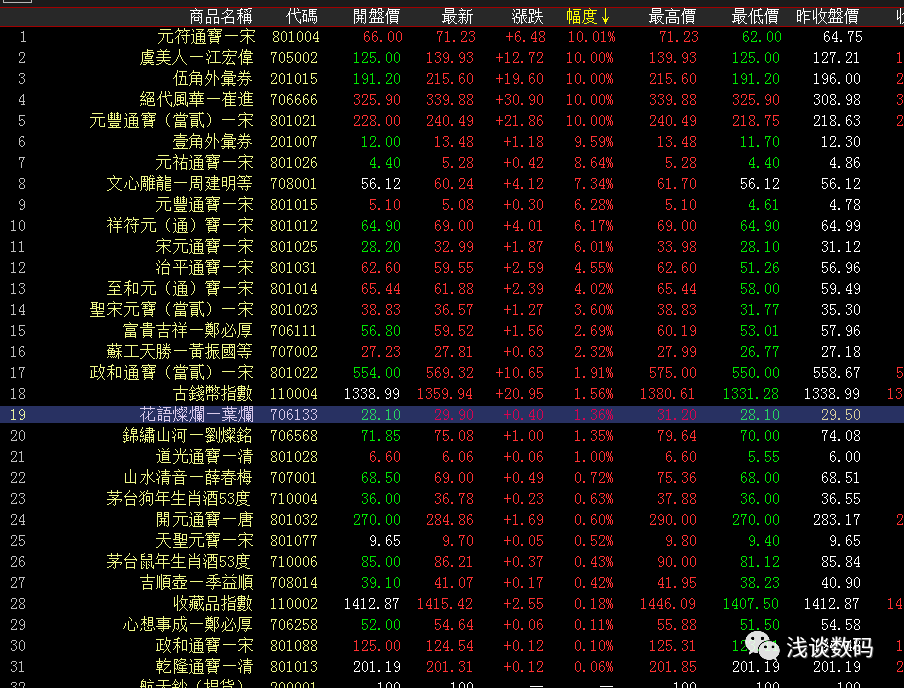Screen dimensions: 904x688
Task: Click code 110002 in the 代碼 column
Action: pyautogui.click(x=294, y=603)
